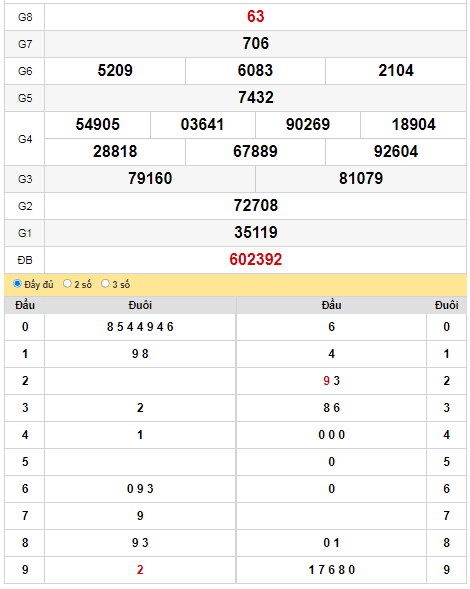Click G4 number 28818

tap(115, 152)
